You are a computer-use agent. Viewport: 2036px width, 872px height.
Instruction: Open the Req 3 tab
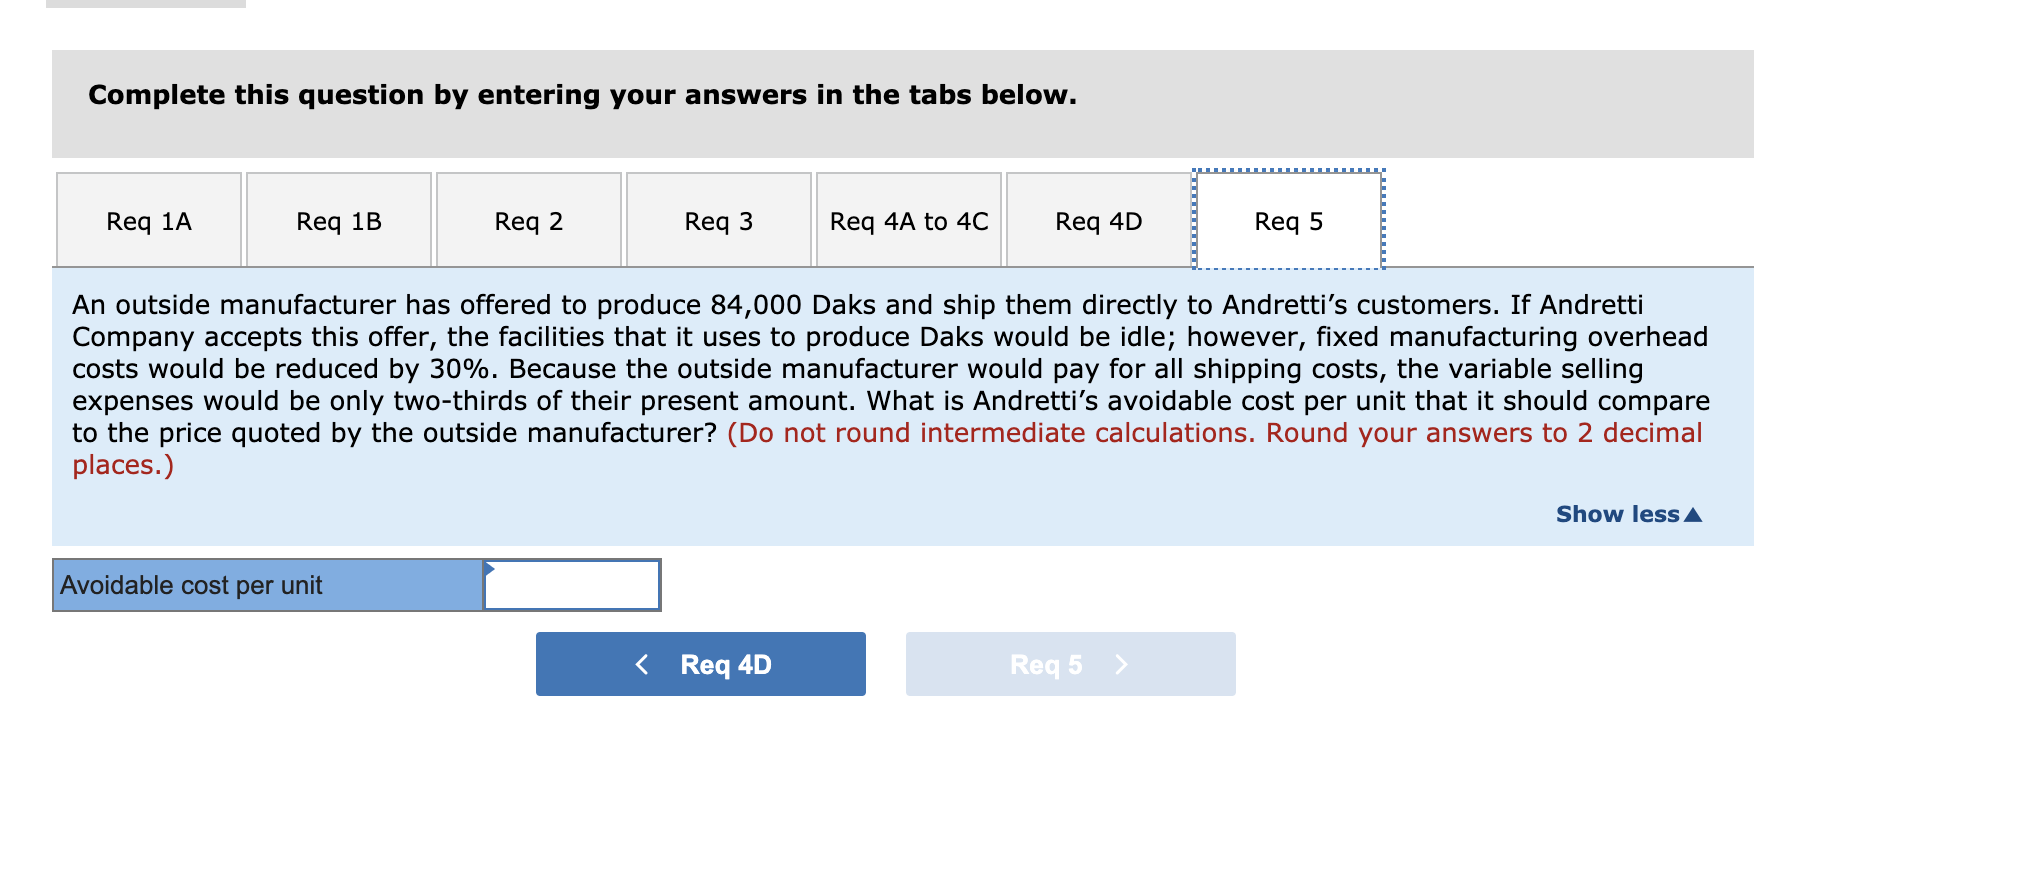point(718,220)
